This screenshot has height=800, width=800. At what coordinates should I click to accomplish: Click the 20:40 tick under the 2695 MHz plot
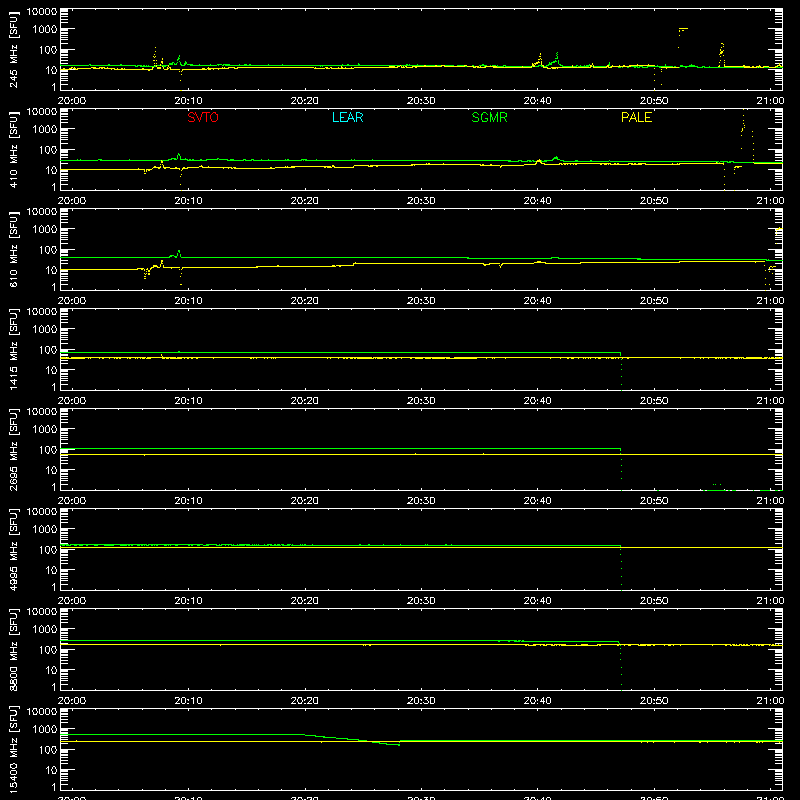(537, 501)
